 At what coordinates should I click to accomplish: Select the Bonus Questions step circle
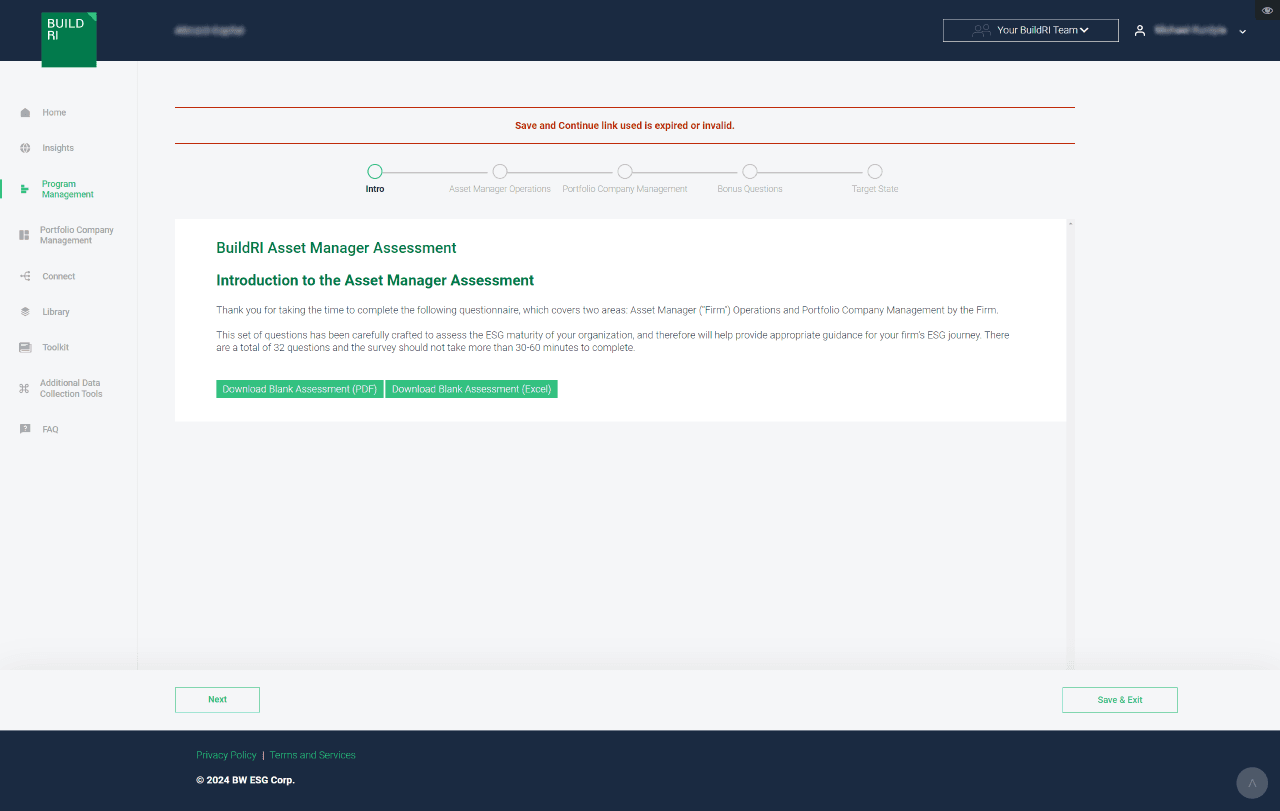(x=750, y=172)
